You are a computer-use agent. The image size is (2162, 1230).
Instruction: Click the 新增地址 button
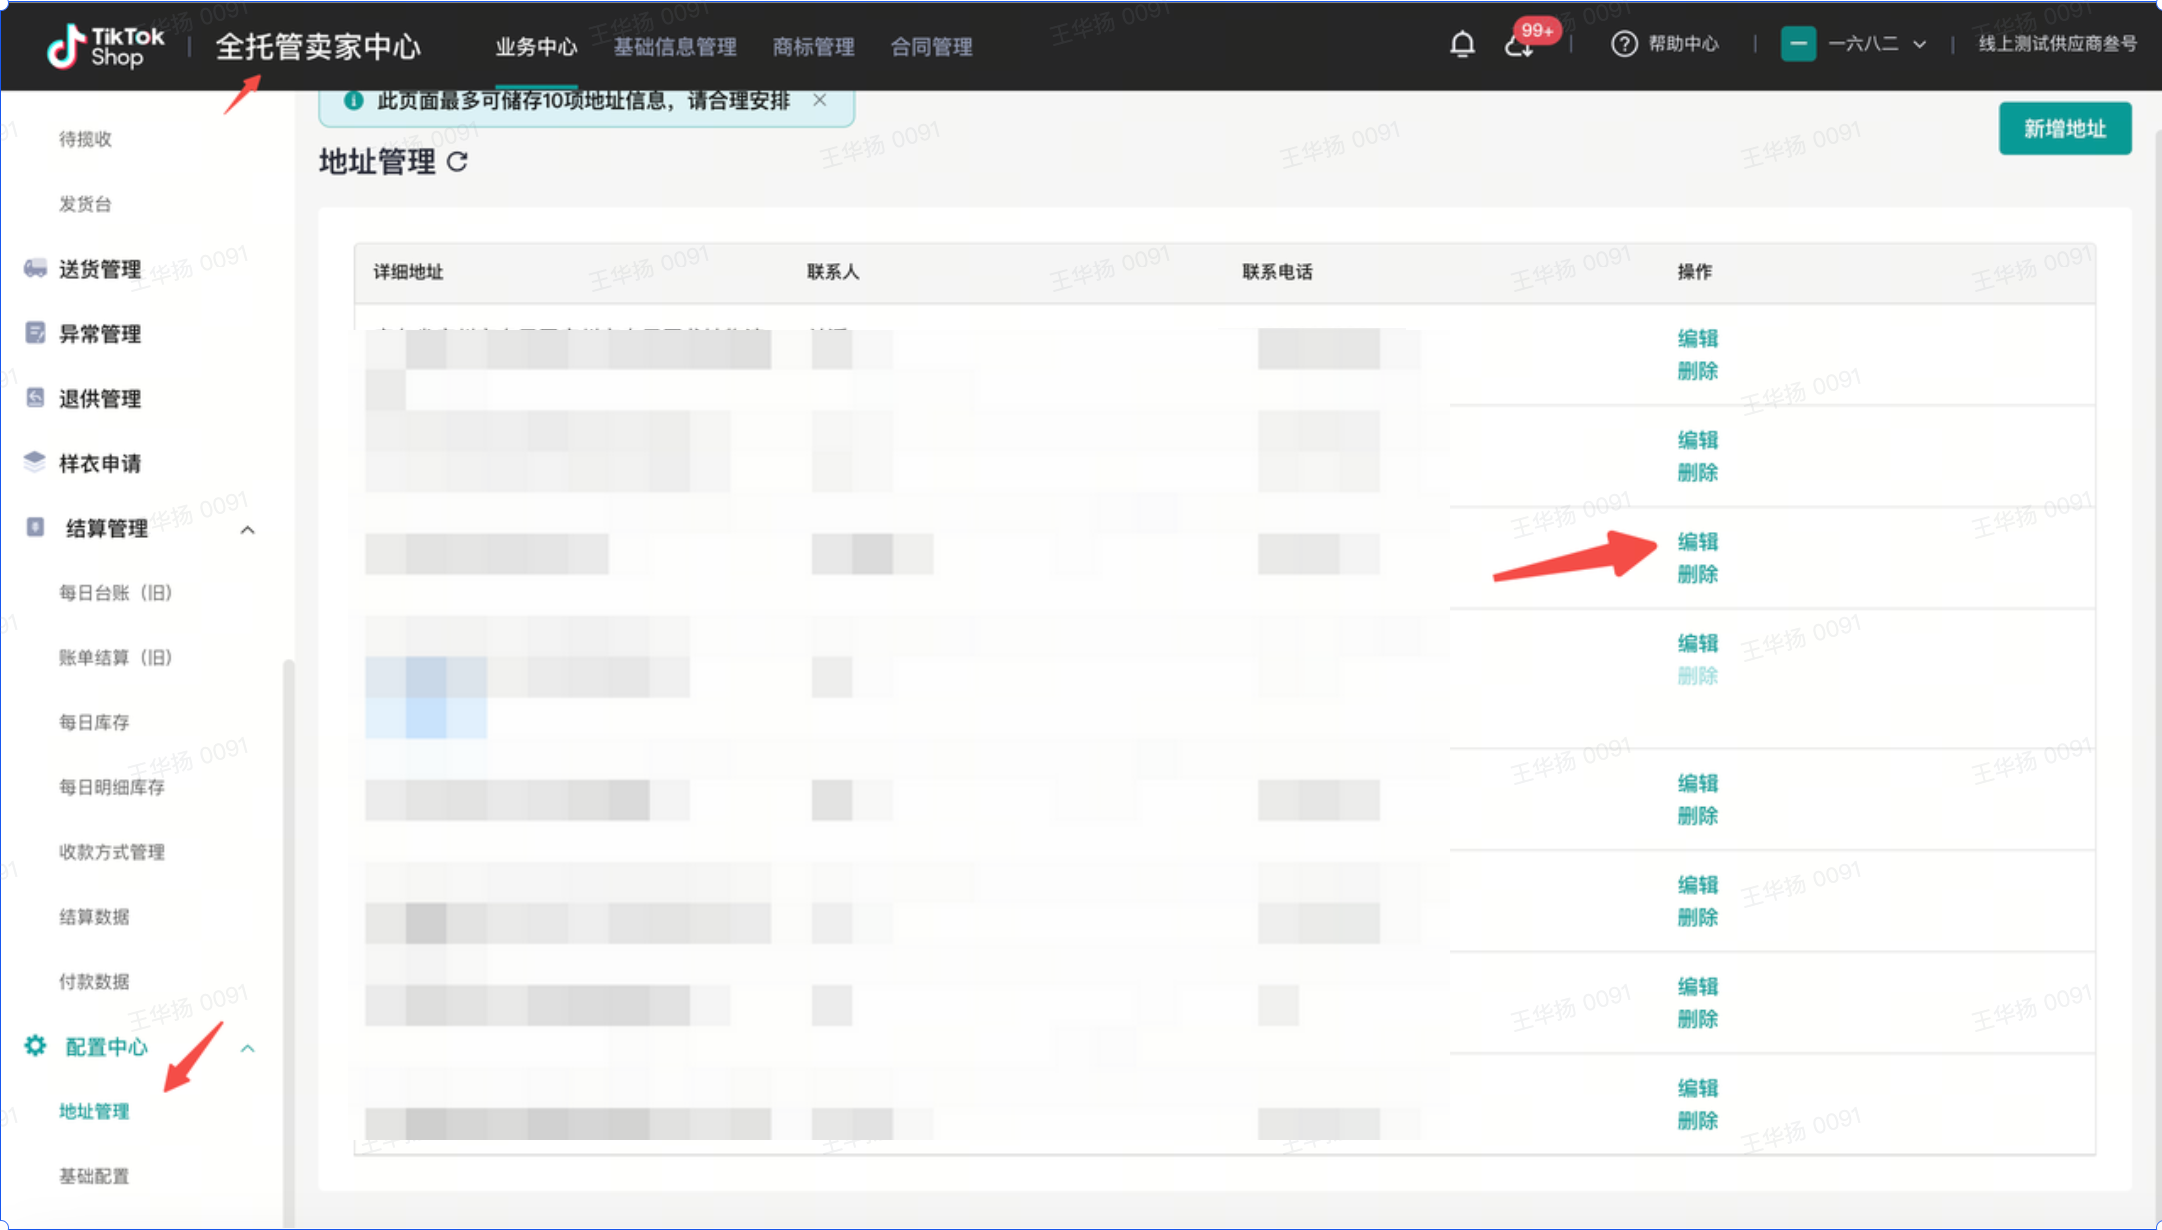[x=2065, y=128]
